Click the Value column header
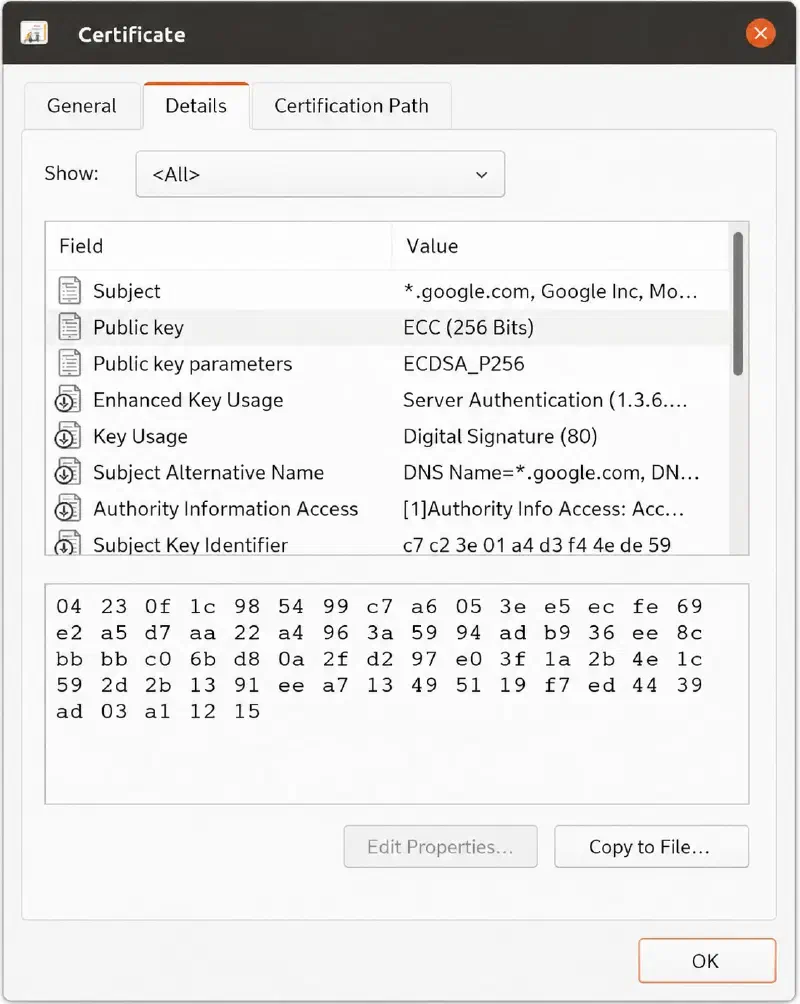The height and width of the screenshot is (1004, 800). tap(560, 246)
